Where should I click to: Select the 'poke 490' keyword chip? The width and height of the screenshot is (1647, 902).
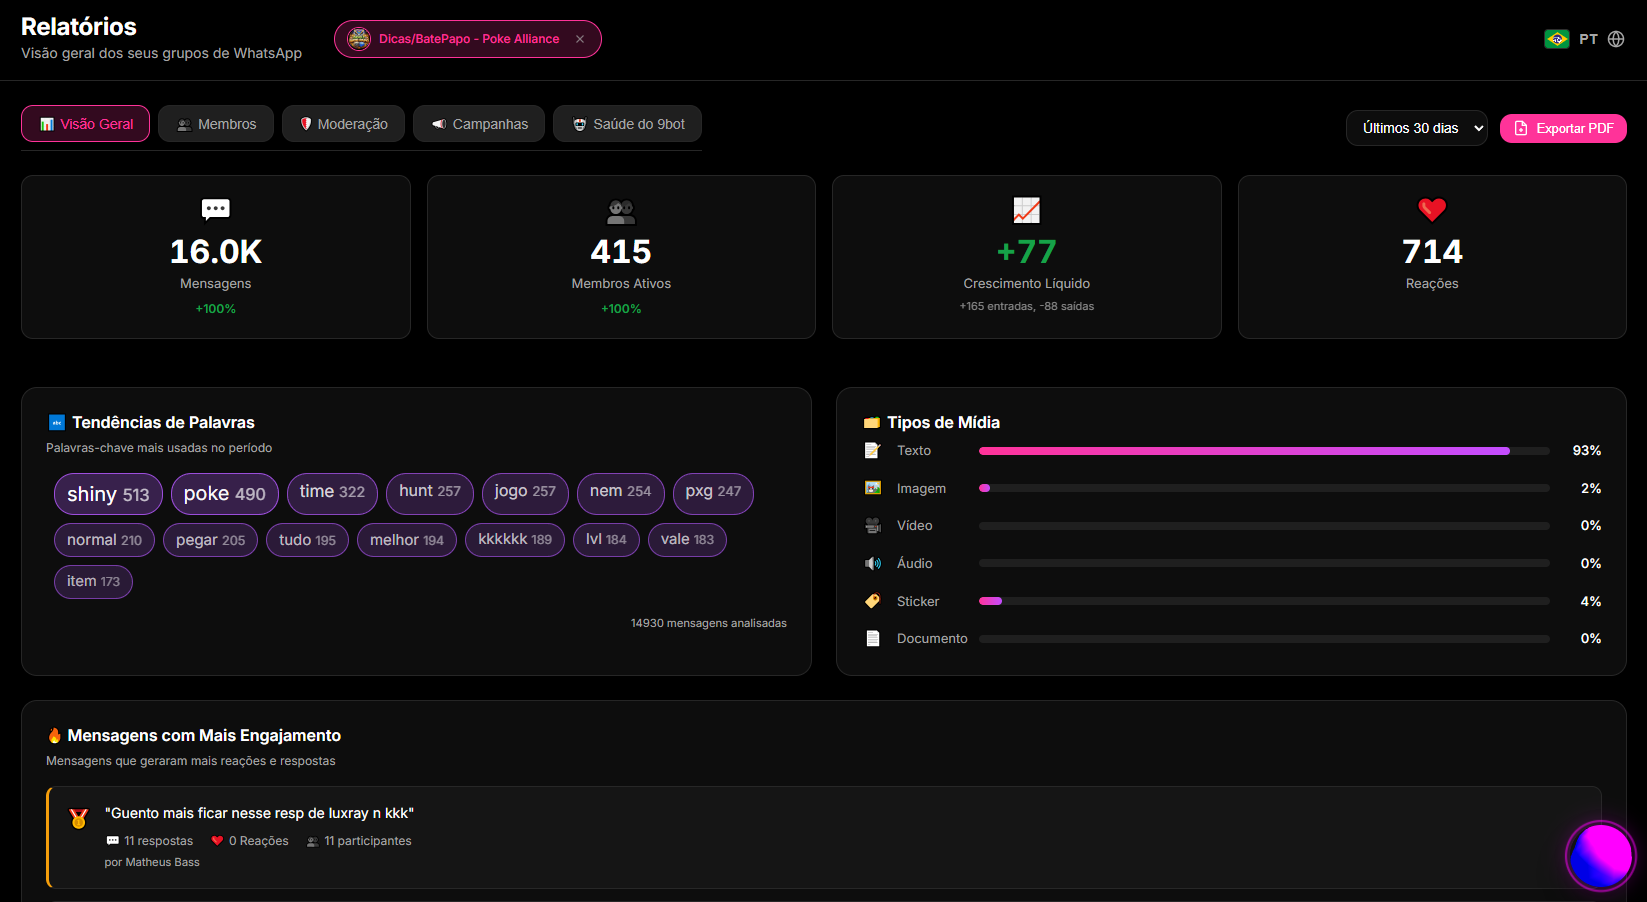pyautogui.click(x=225, y=494)
